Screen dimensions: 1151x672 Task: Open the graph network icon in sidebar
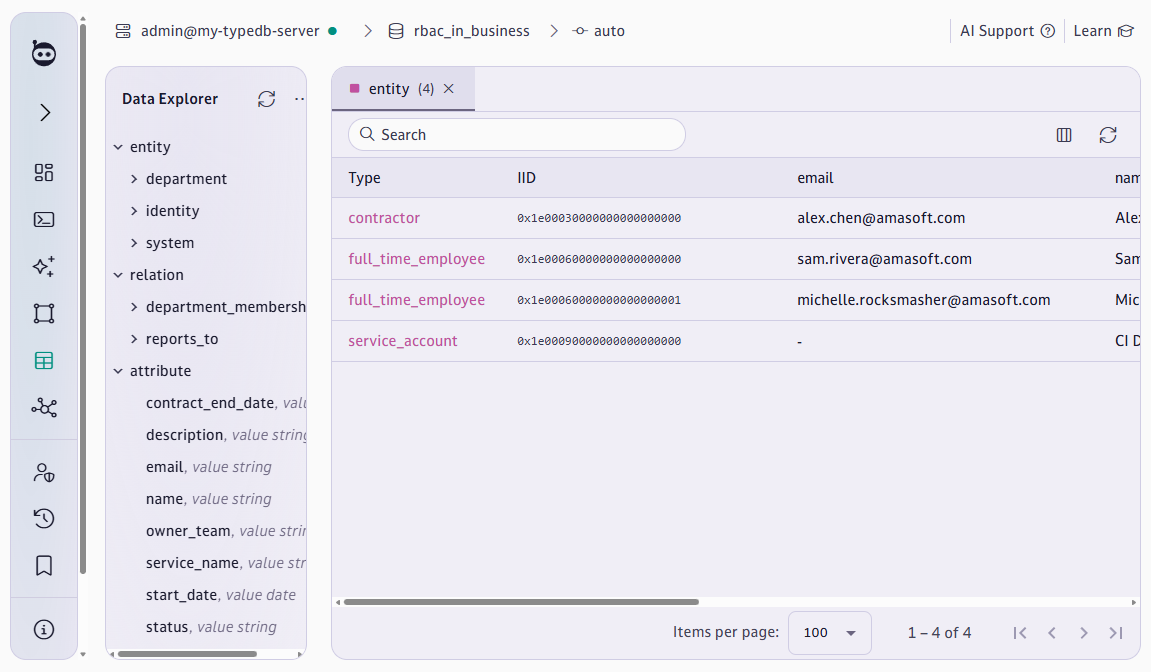click(44, 408)
